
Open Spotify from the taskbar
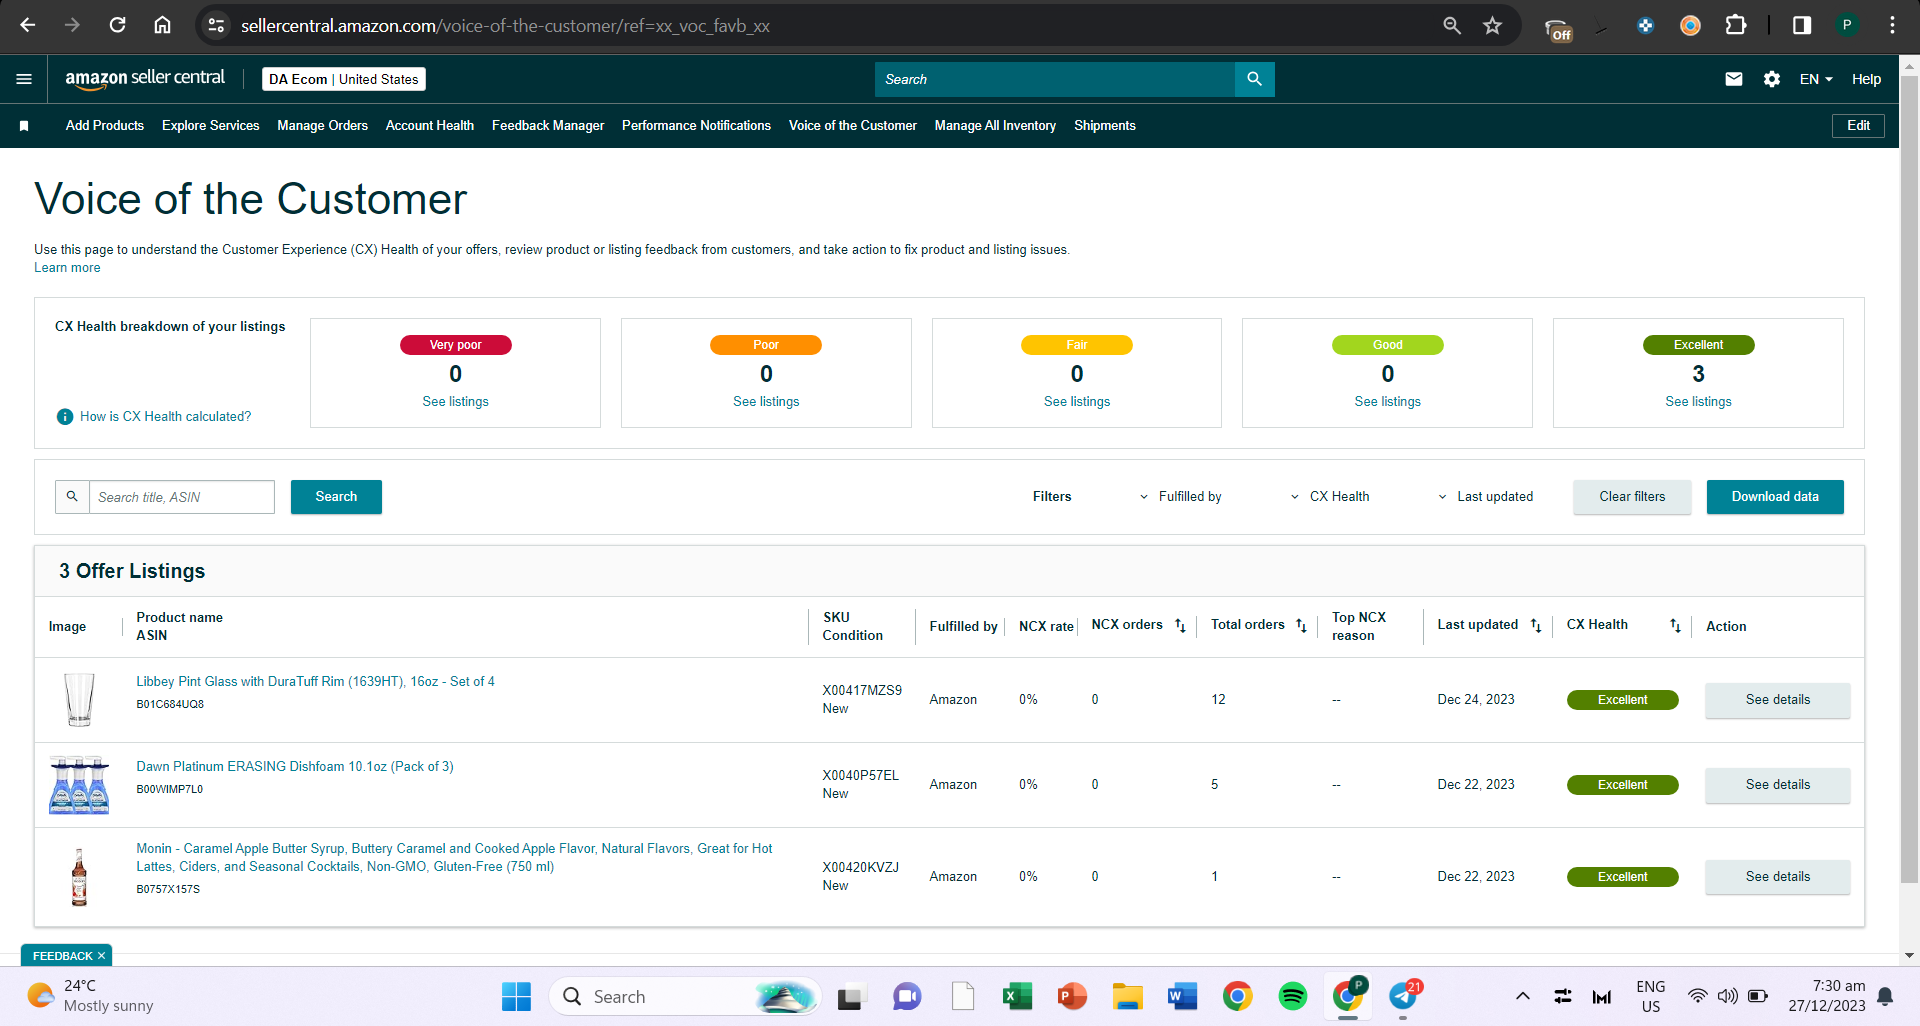coord(1293,996)
